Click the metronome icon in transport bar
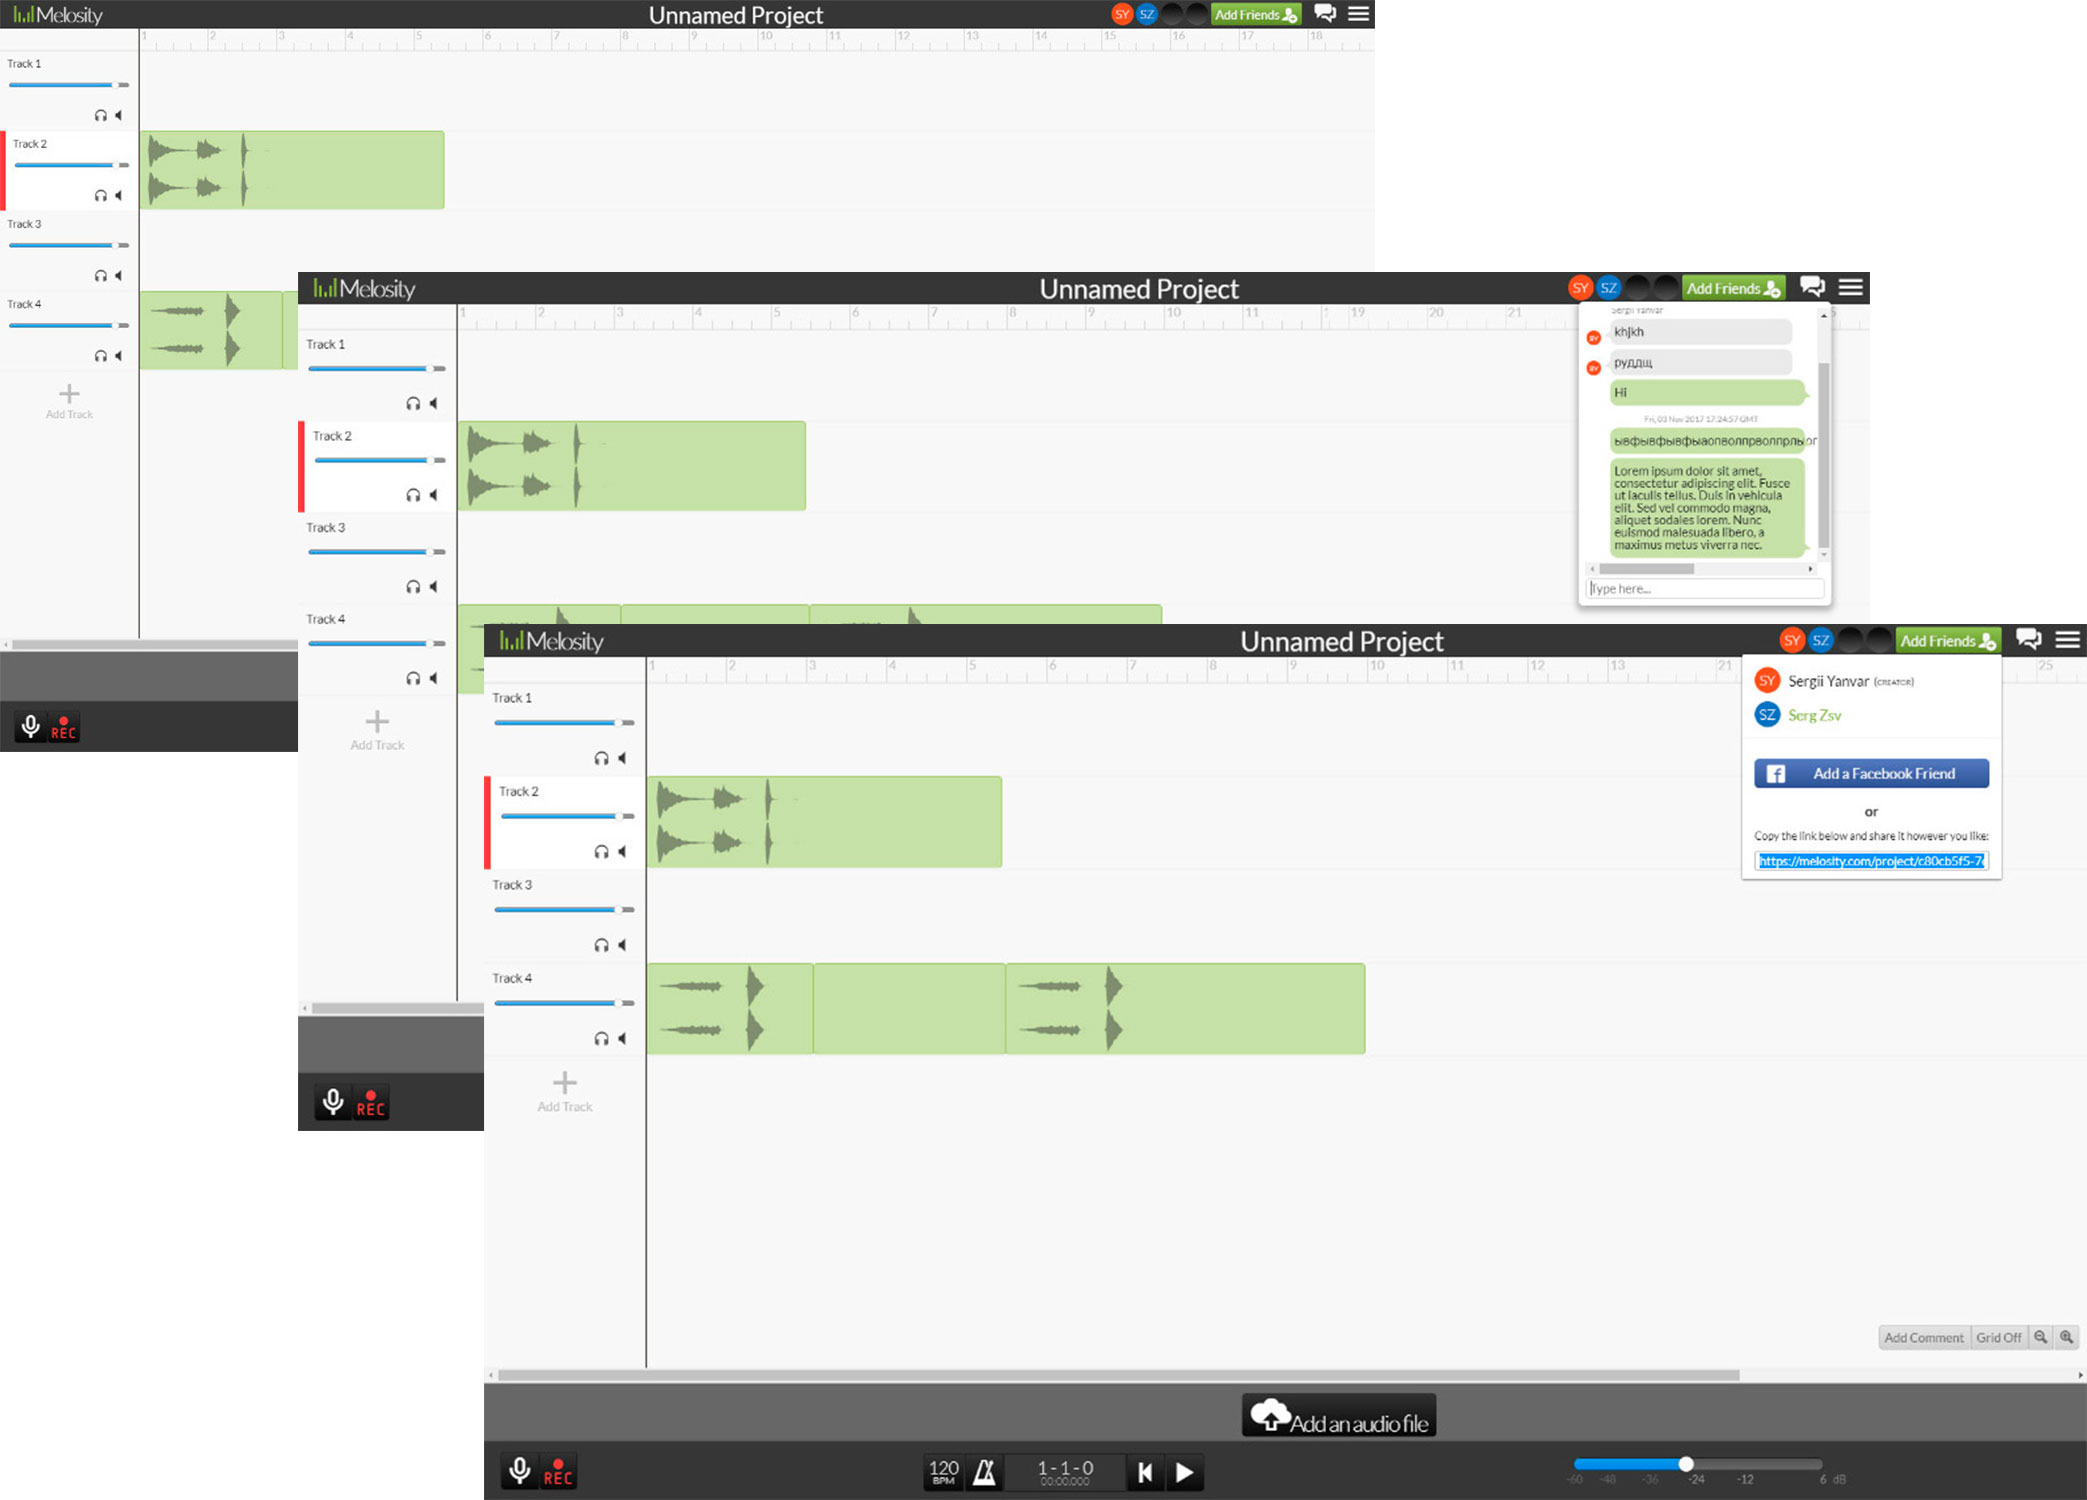This screenshot has width=2087, height=1500. click(x=985, y=1472)
